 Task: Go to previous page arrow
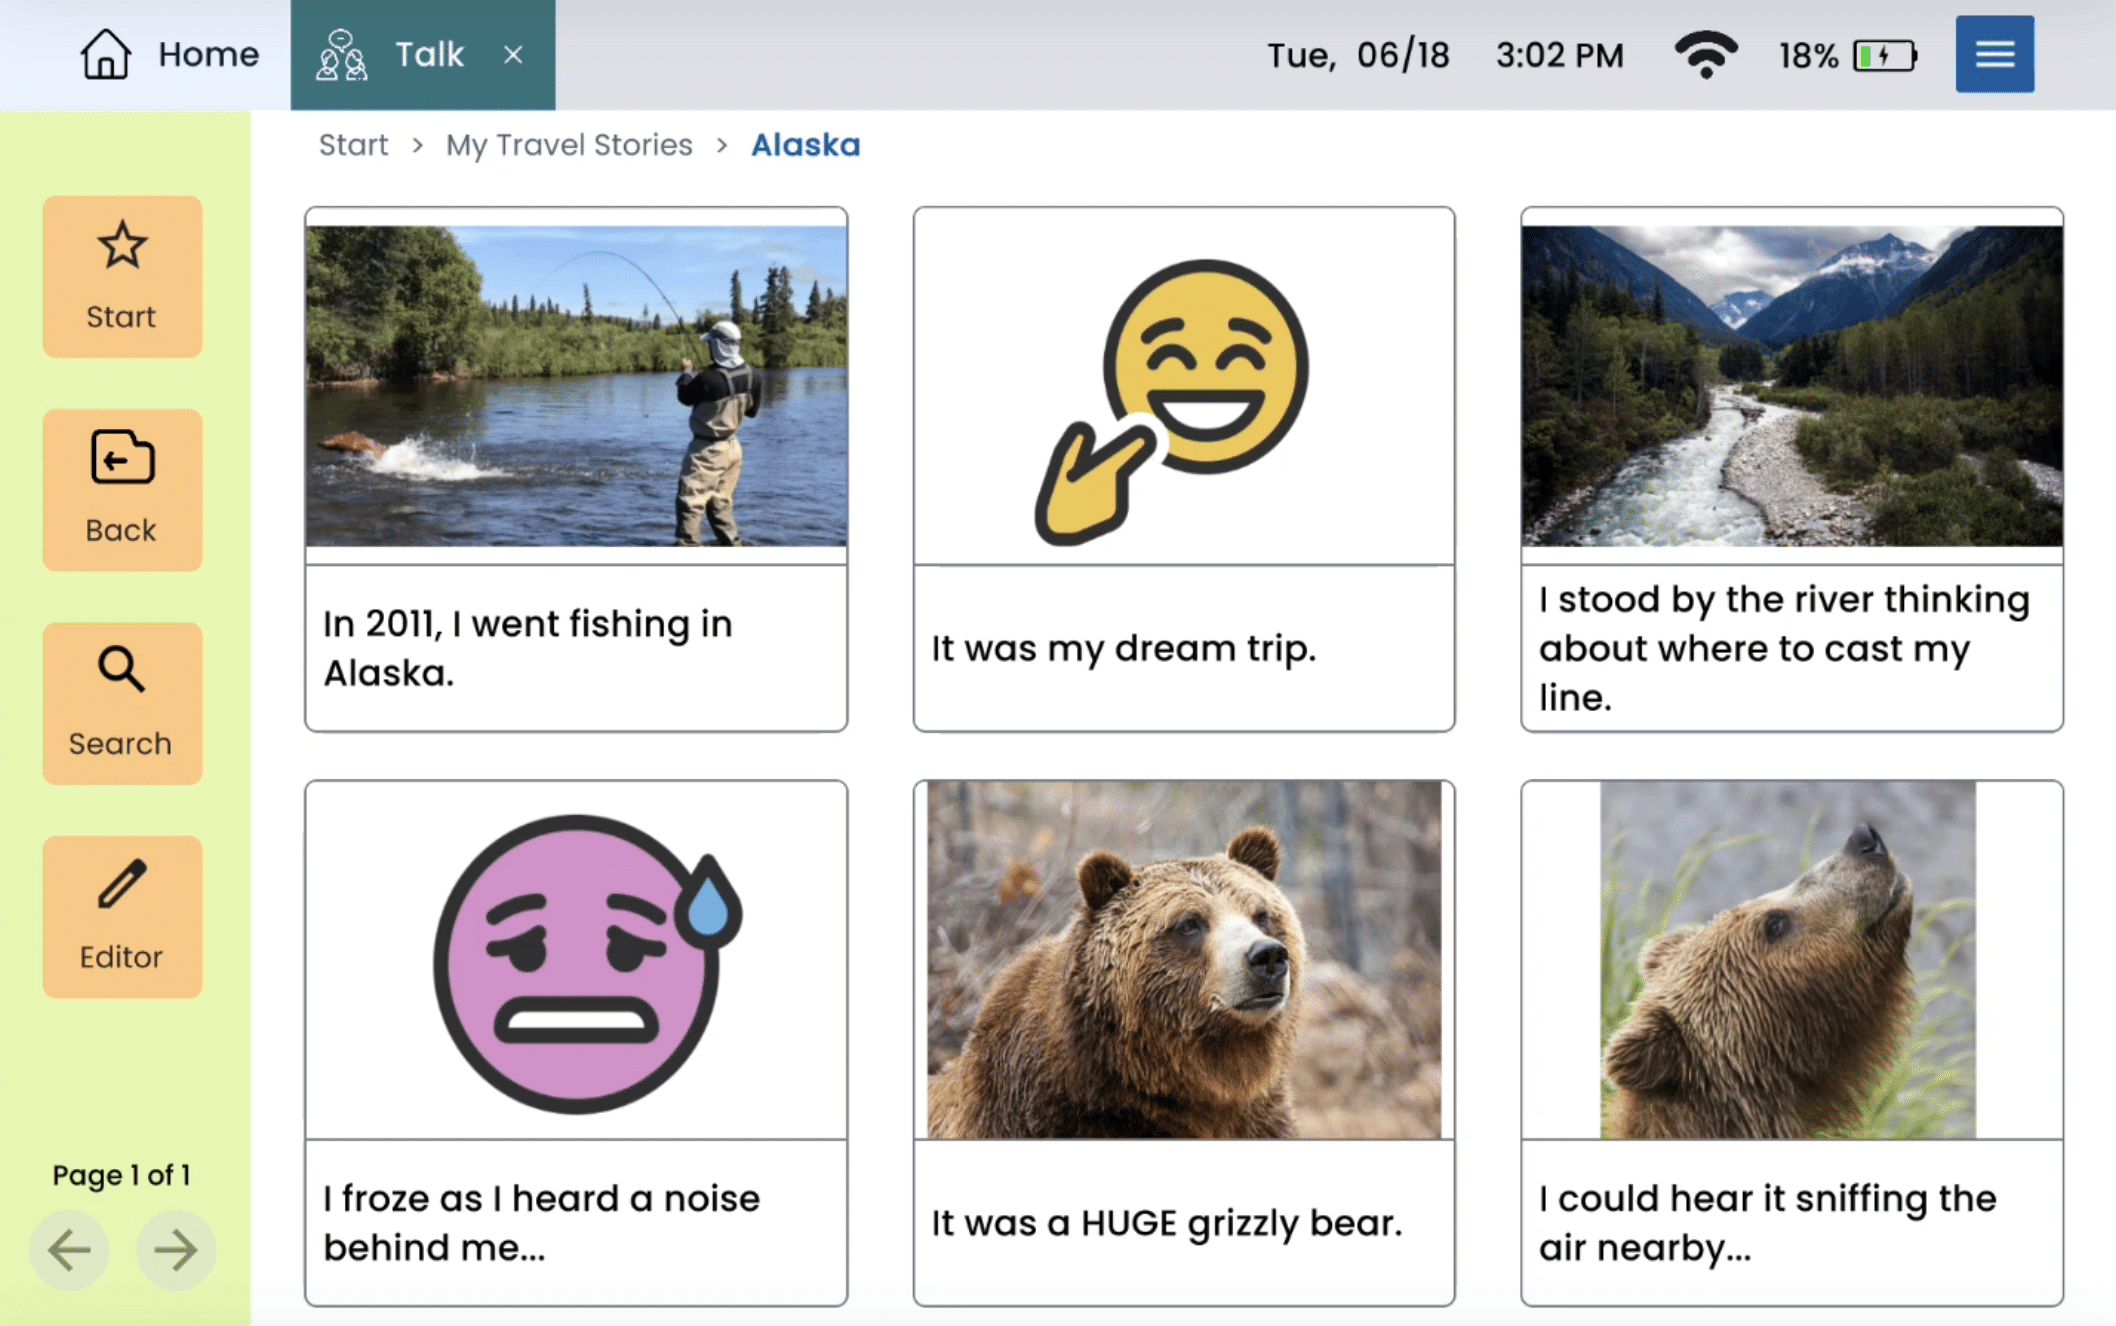click(x=69, y=1249)
